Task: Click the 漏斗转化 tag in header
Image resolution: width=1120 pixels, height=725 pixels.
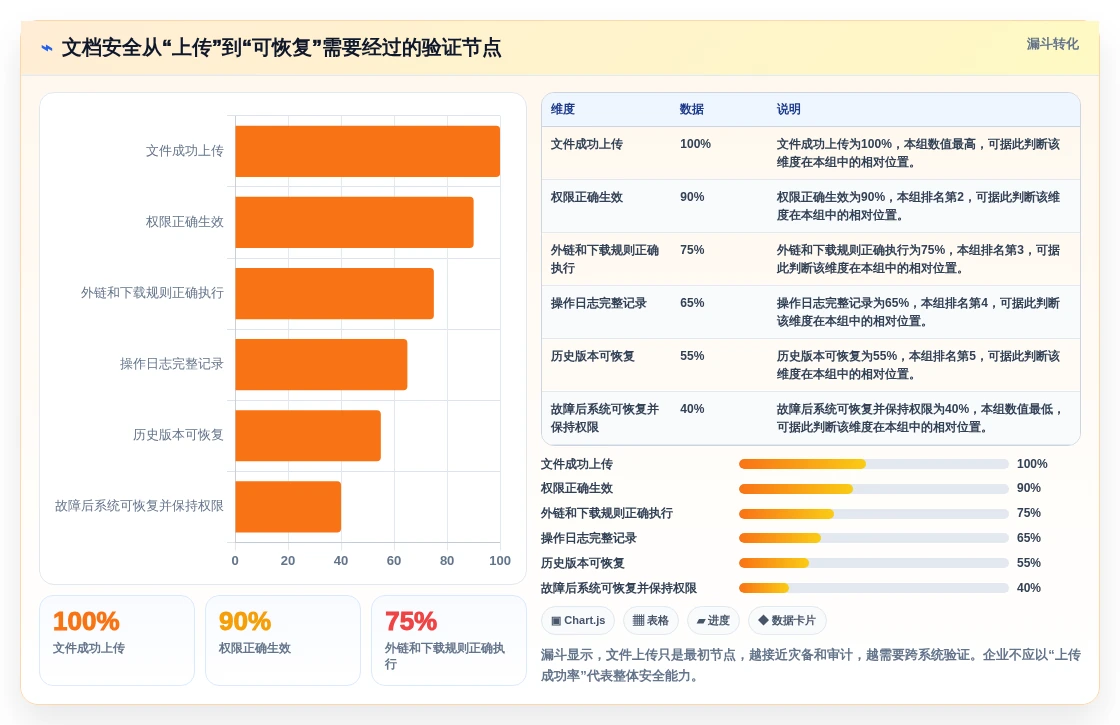Action: pos(1052,44)
